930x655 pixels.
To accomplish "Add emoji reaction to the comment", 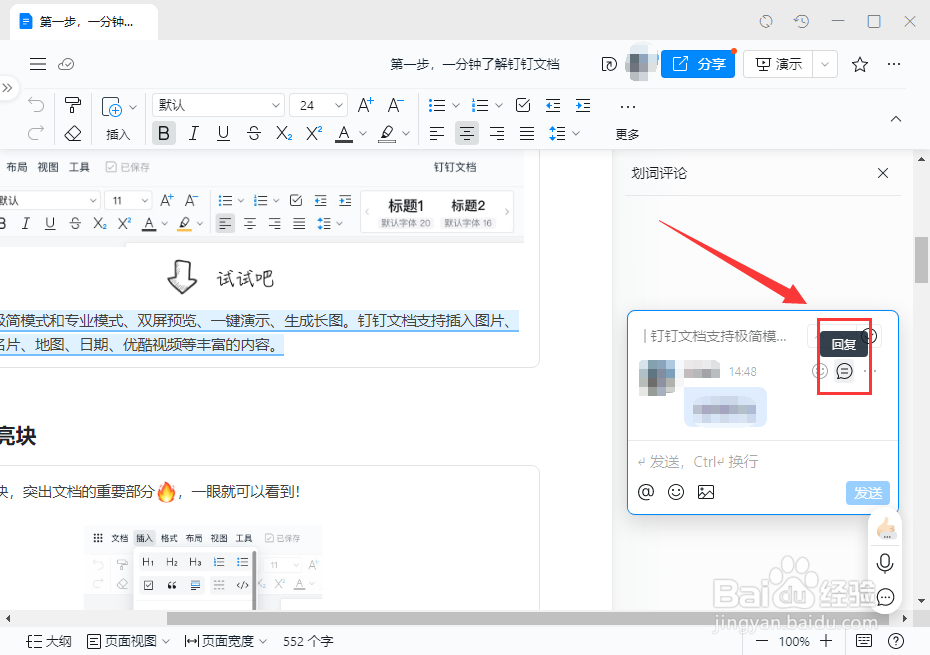I will (x=819, y=371).
